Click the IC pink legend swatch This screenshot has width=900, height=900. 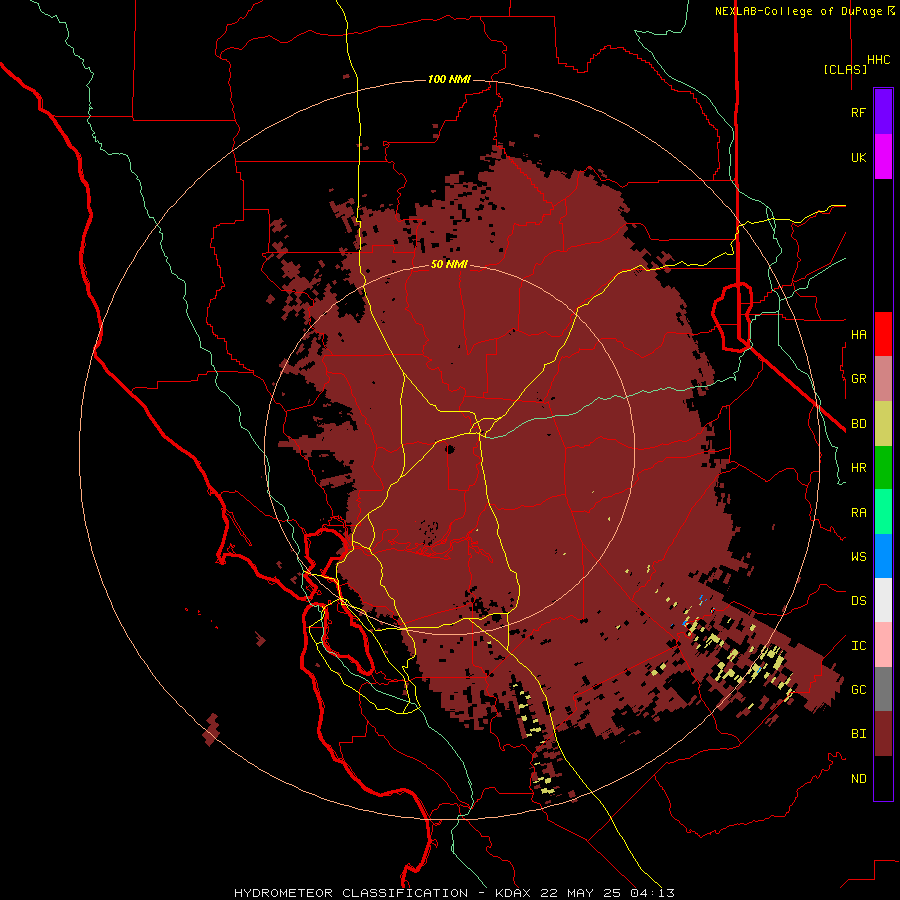tap(883, 645)
